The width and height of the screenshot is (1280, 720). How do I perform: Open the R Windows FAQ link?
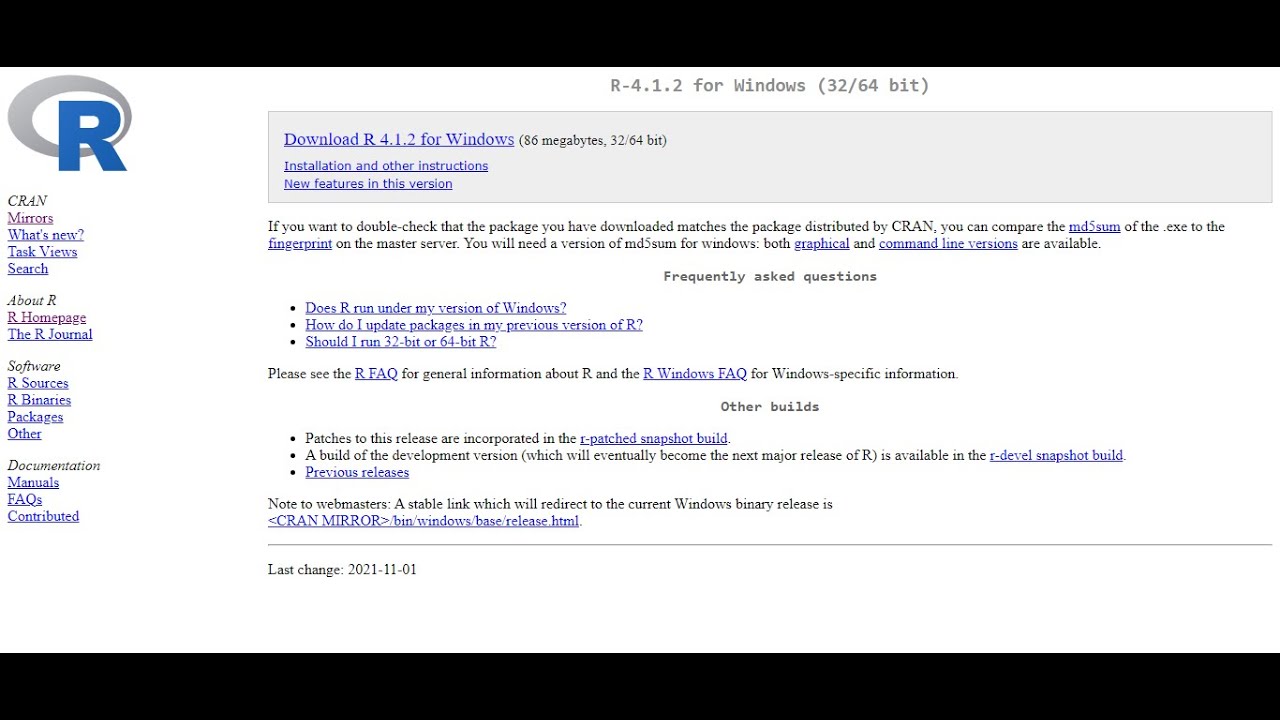pyautogui.click(x=695, y=374)
